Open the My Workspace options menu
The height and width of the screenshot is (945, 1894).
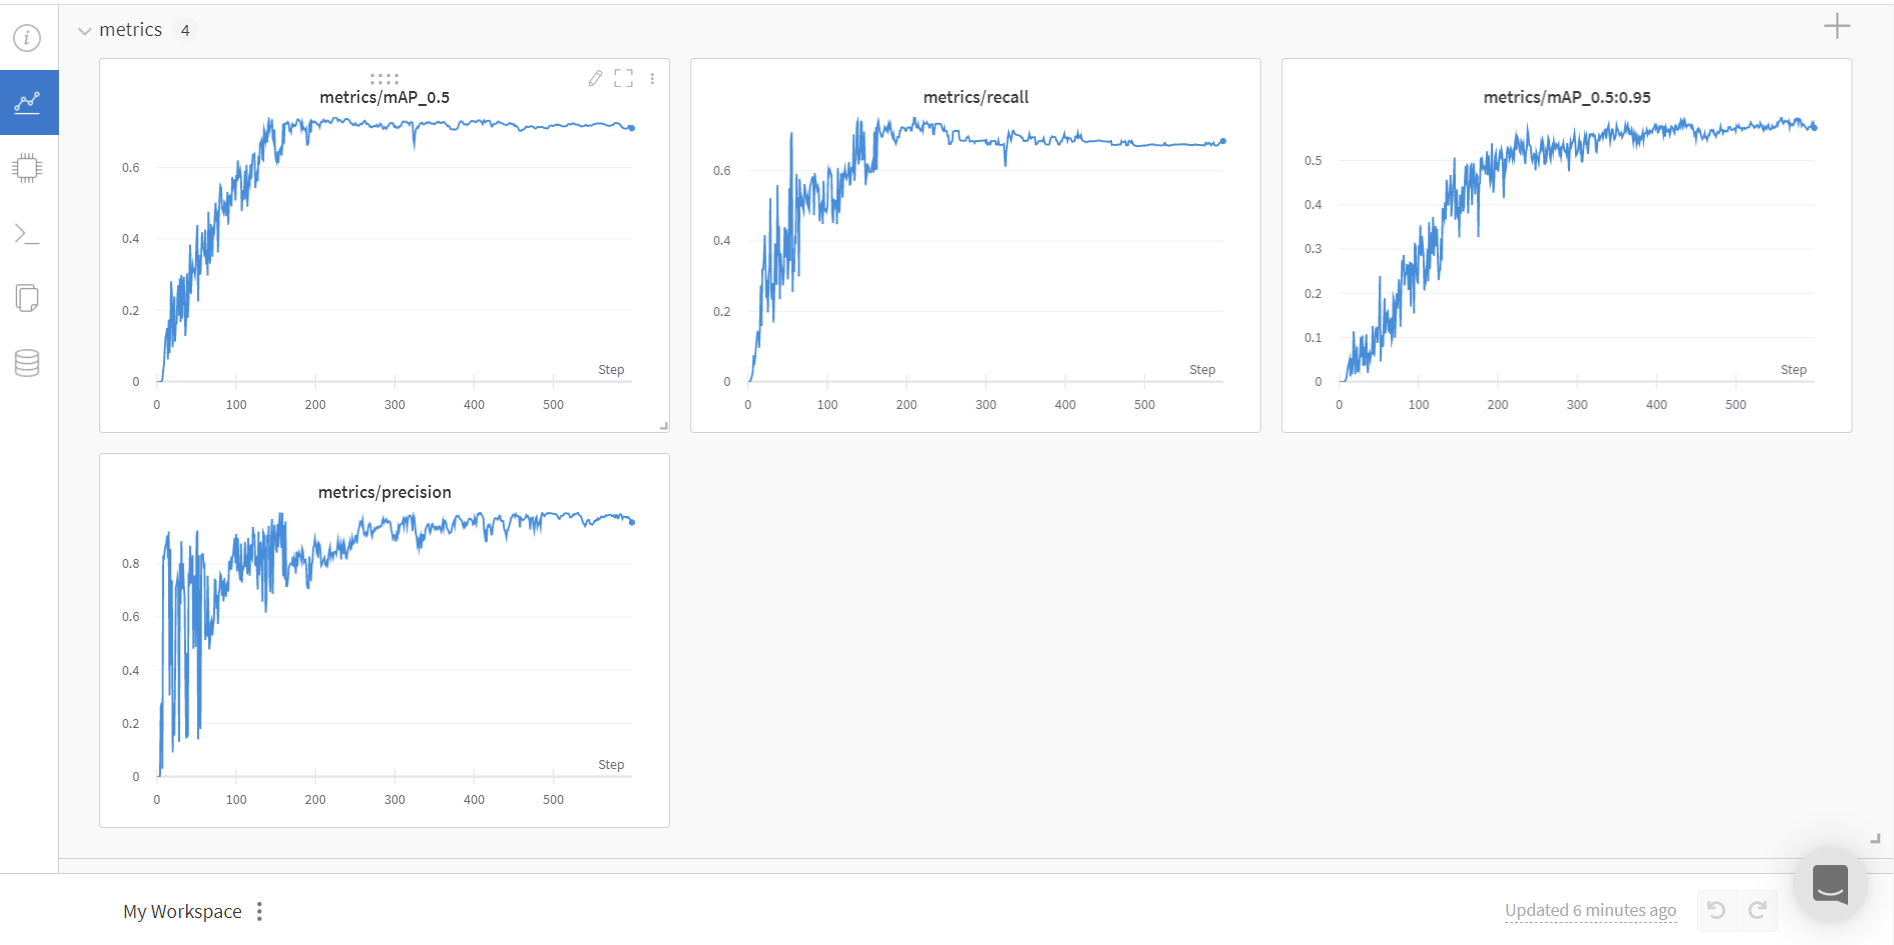pos(259,911)
